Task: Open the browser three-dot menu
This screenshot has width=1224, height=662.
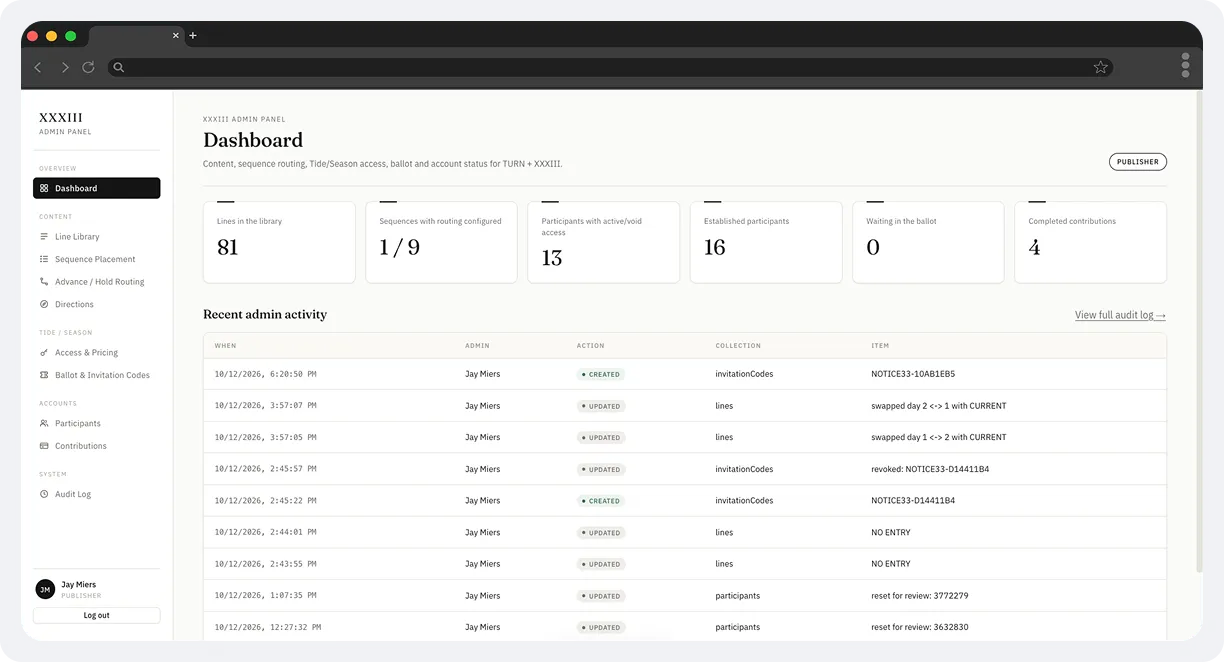Action: (1185, 65)
